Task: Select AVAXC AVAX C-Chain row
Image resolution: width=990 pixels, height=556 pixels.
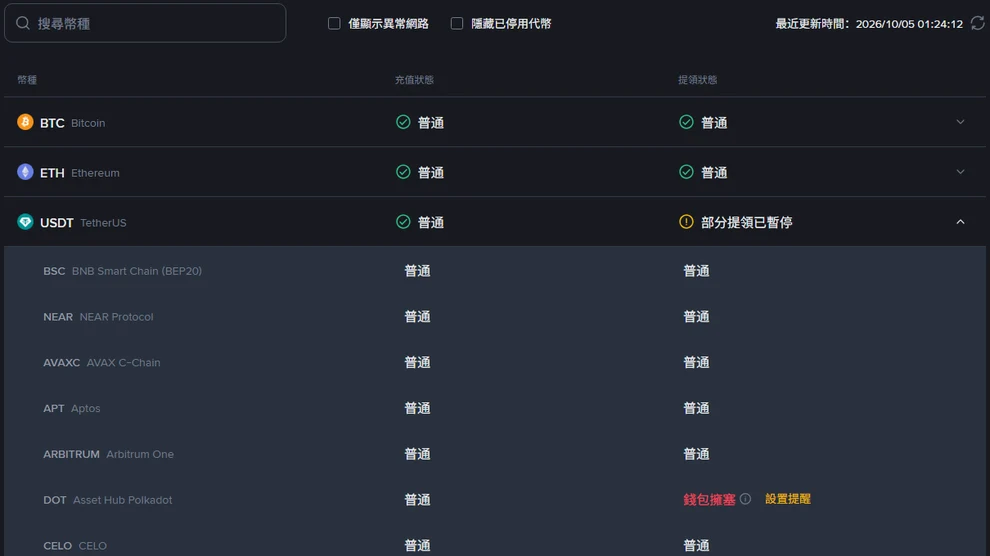Action: pyautogui.click(x=495, y=362)
